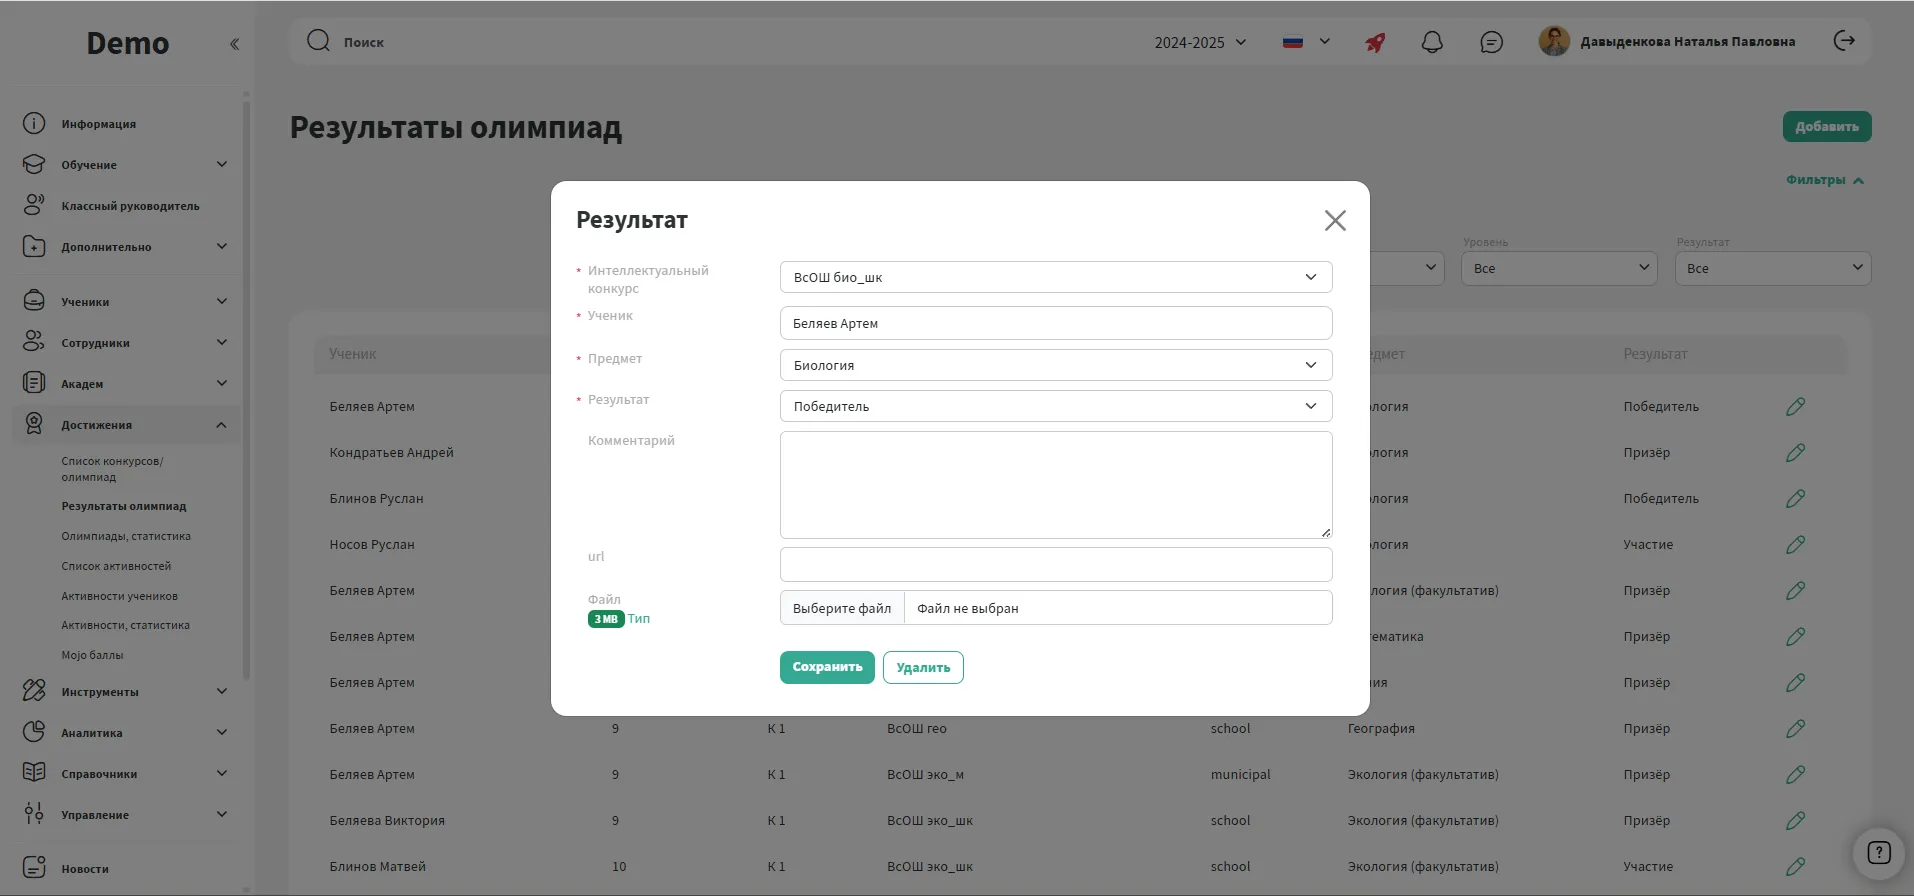Click the Удалить button
Viewport: 1914px width, 896px height.
click(922, 667)
